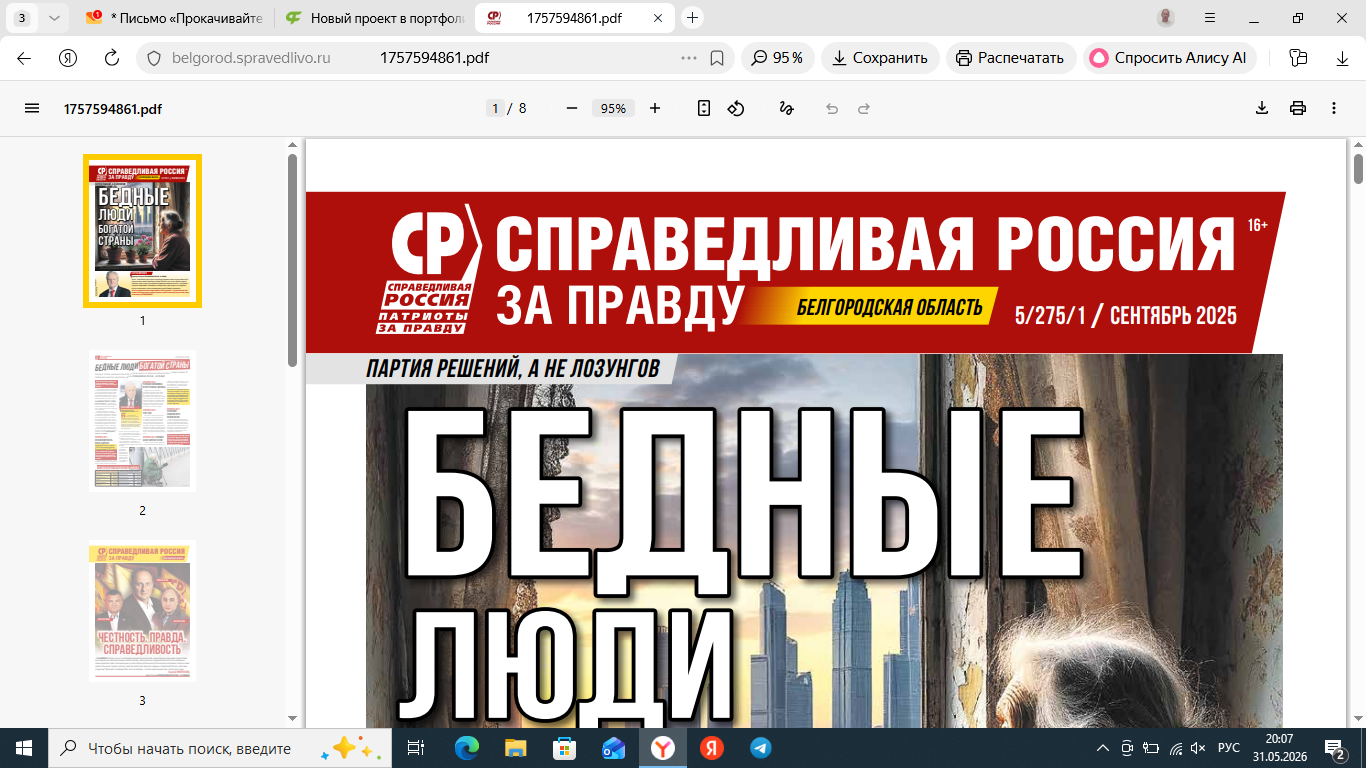The width and height of the screenshot is (1366, 768).
Task: Open File Explorer from taskbar
Action: pos(515,748)
